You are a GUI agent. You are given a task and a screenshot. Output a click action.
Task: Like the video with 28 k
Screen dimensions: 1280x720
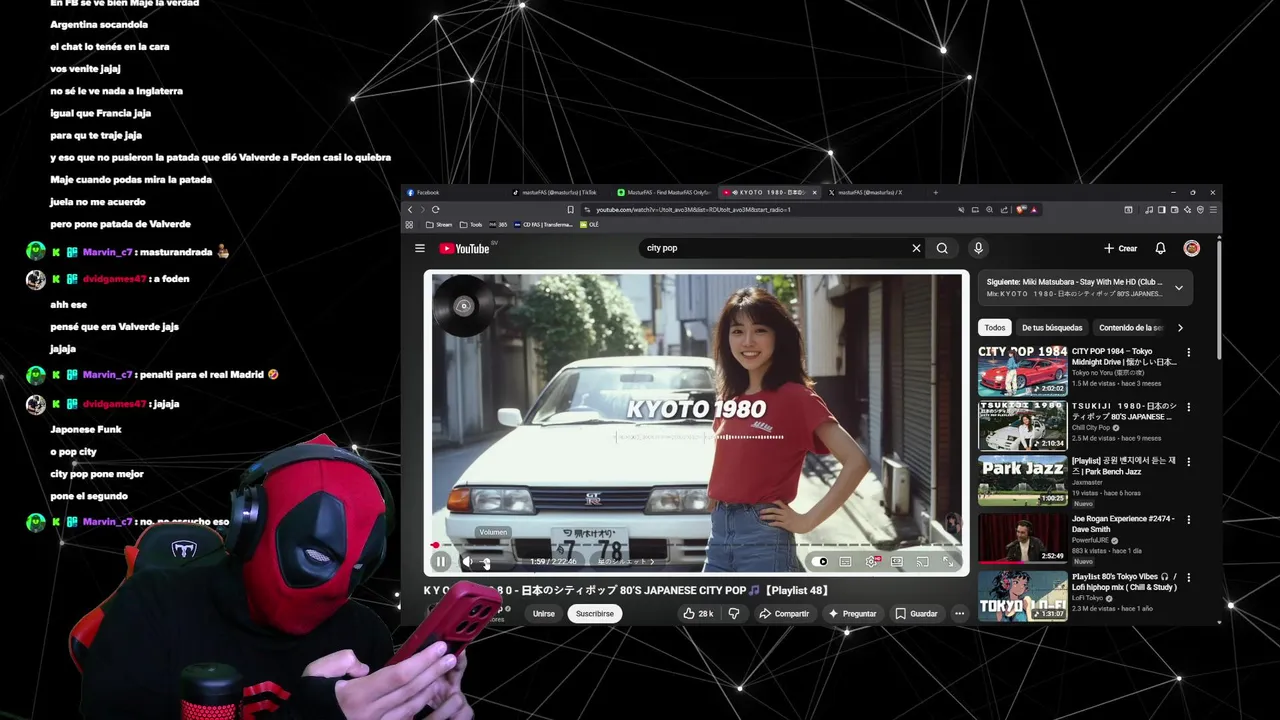pyautogui.click(x=698, y=613)
